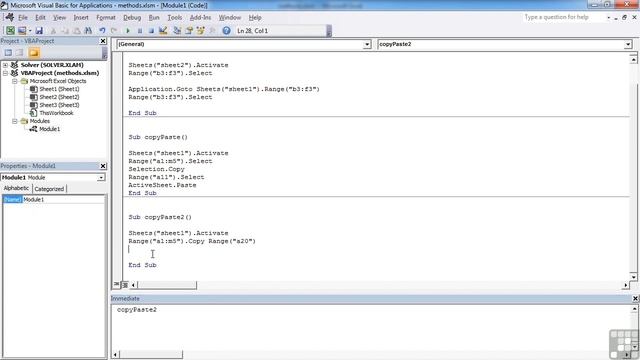Click the Break pause icon
This screenshot has width=640, height=360.
point(140,31)
